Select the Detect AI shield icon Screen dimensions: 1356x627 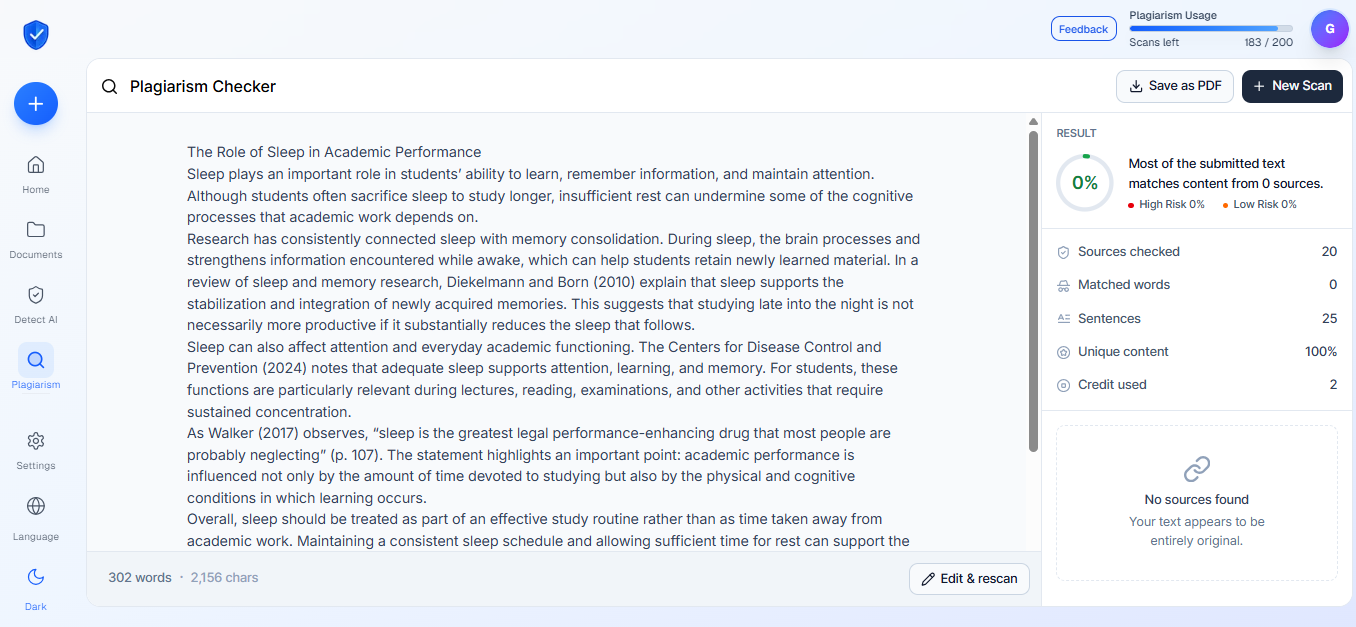click(x=36, y=294)
